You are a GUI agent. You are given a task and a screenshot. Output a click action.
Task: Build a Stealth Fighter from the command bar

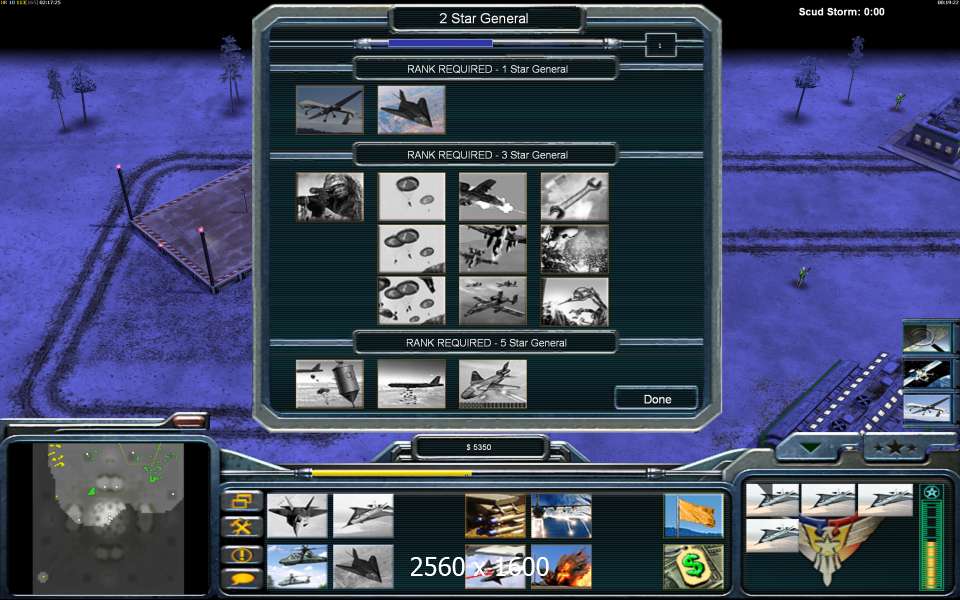click(363, 567)
